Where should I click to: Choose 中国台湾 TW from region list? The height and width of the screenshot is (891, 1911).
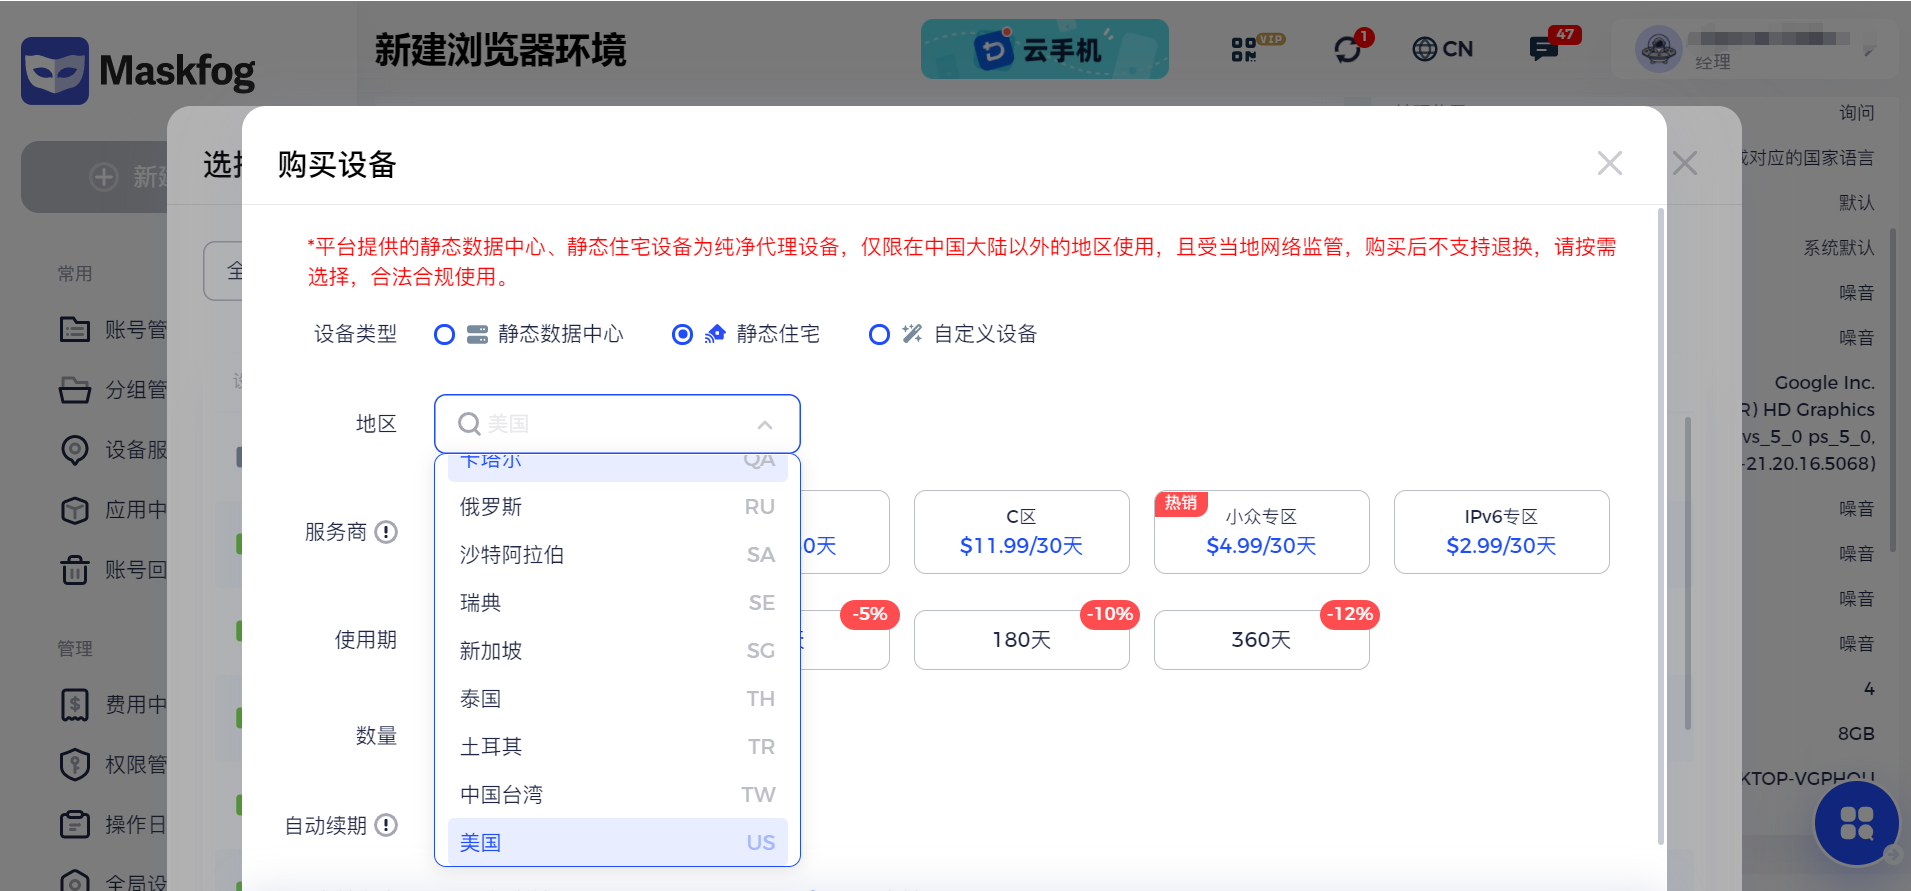click(x=617, y=795)
